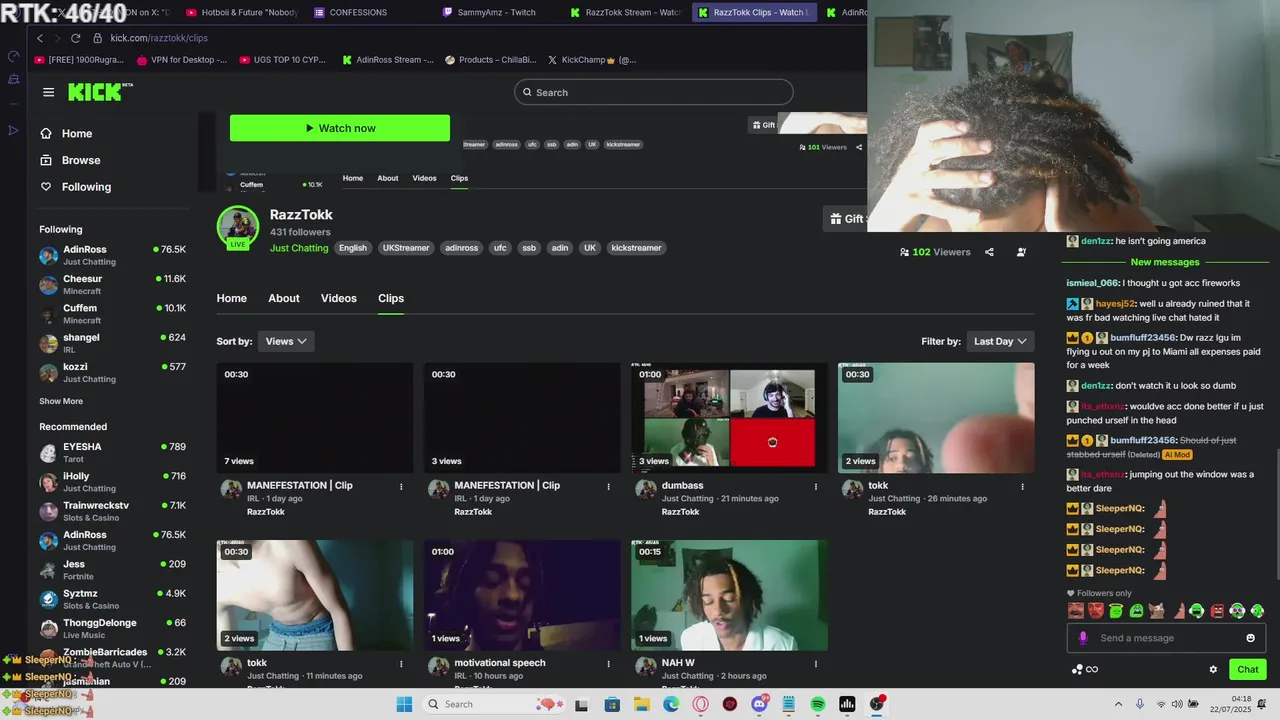This screenshot has width=1280, height=720.
Task: Go back with browser back arrow
Action: tap(40, 38)
